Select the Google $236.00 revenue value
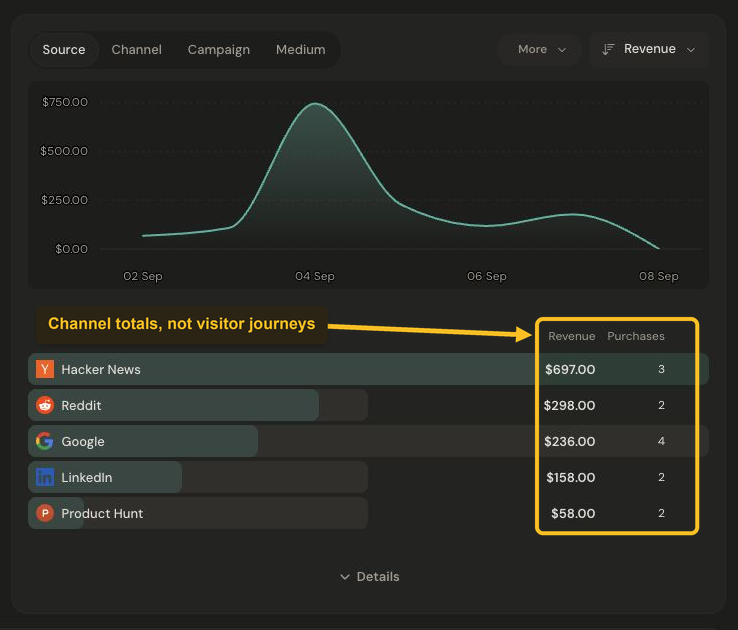The width and height of the screenshot is (738, 630). tap(570, 441)
